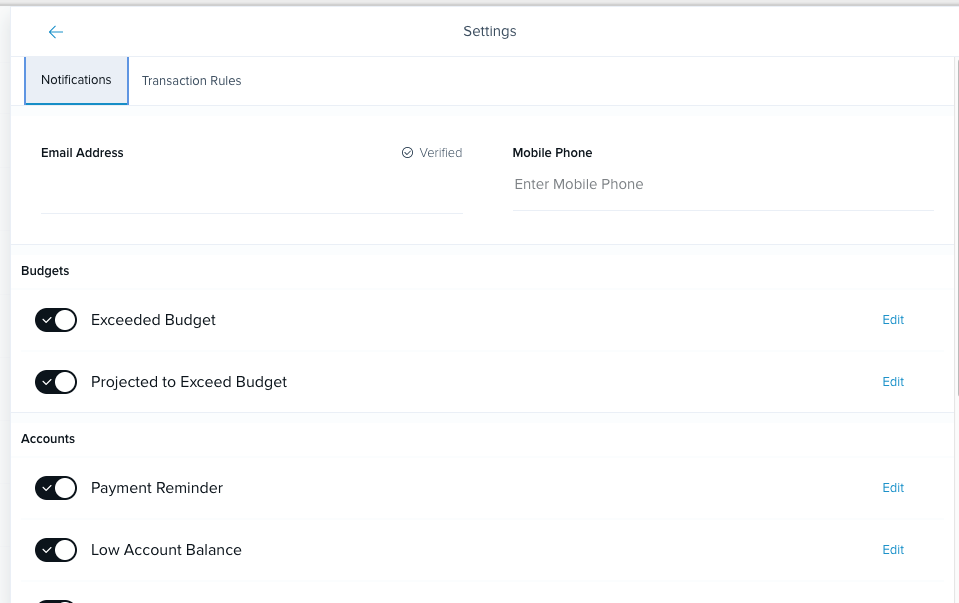Click Edit next to Payment Reminder
Image resolution: width=959 pixels, height=603 pixels.
click(x=893, y=488)
